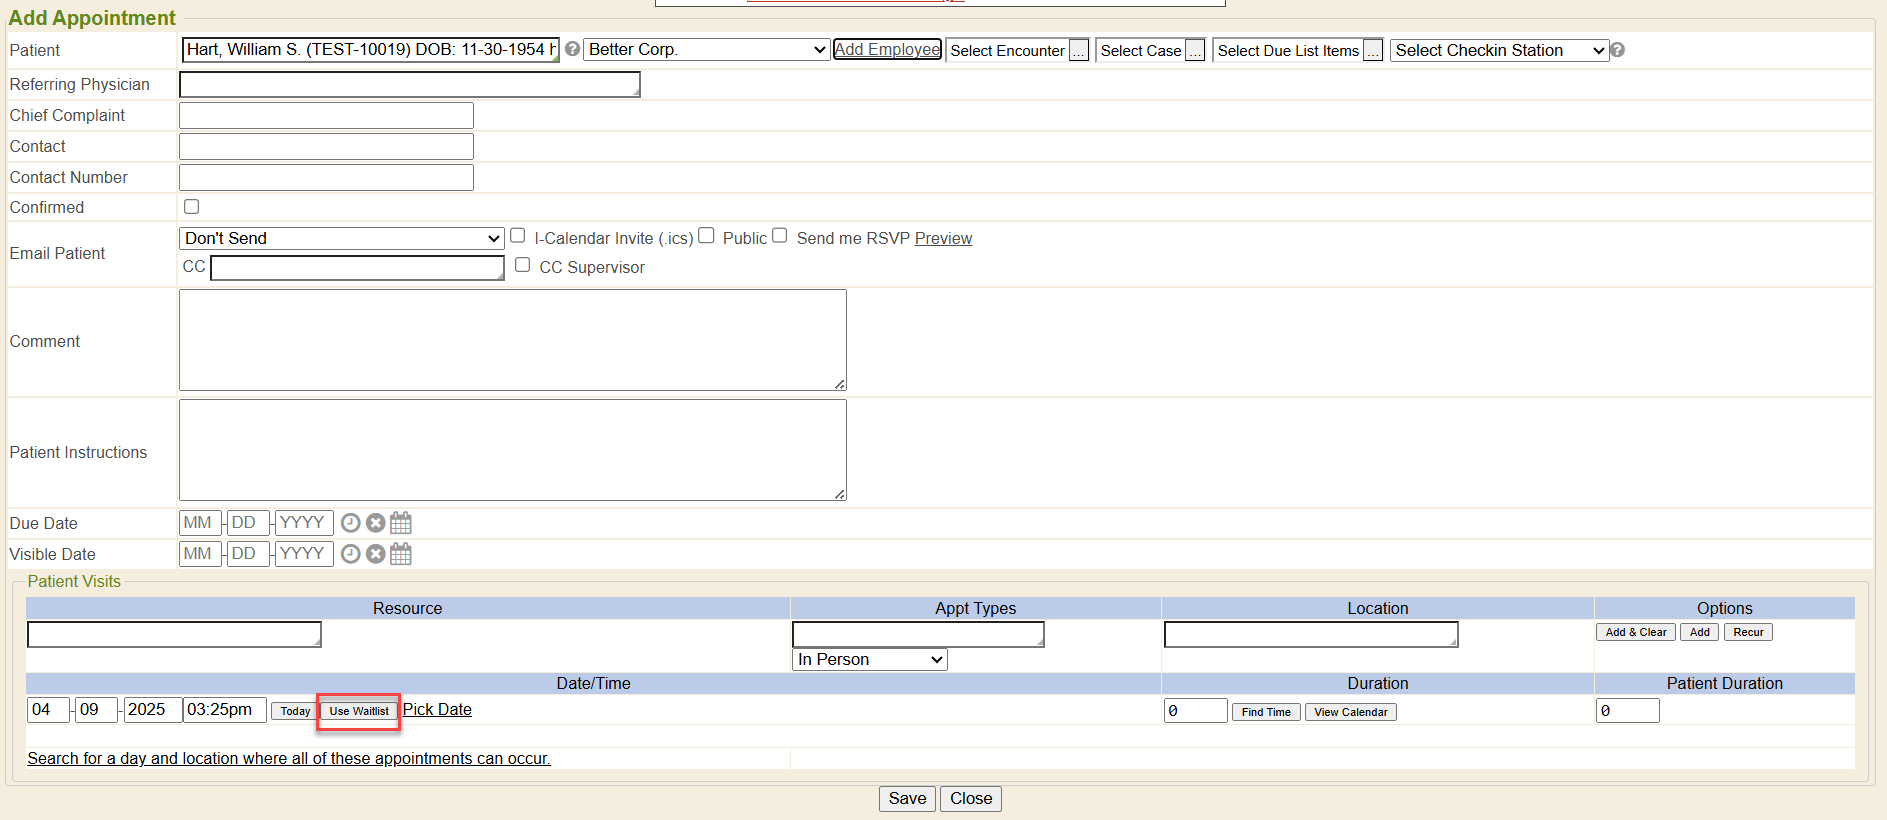Click the Visible Date clock icon

coord(350,554)
